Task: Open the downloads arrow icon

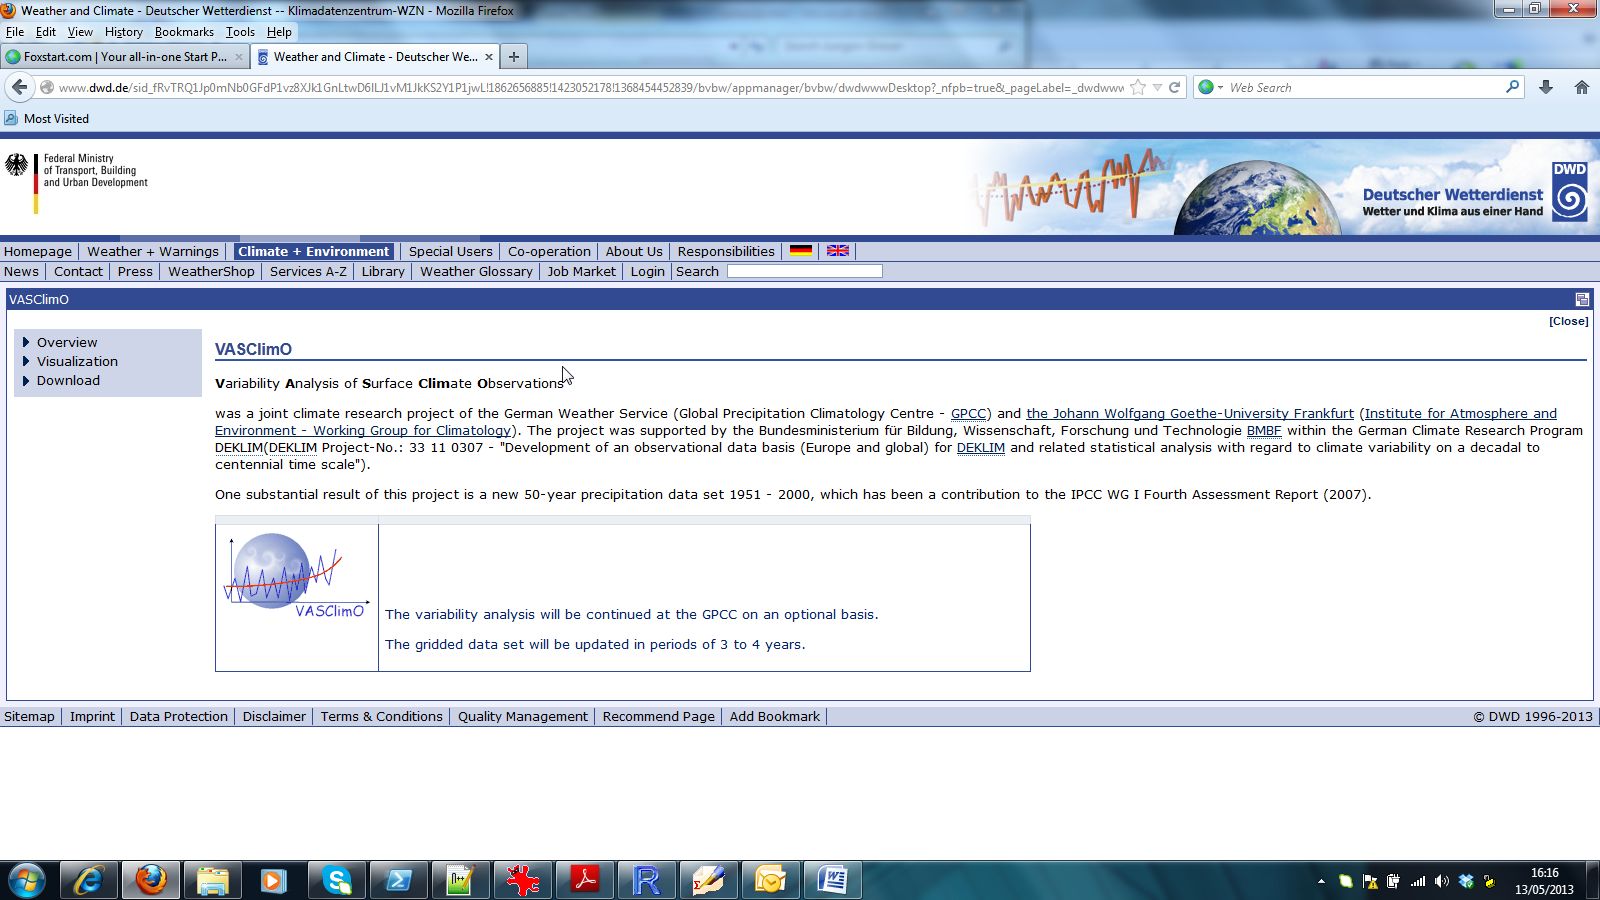Action: click(1545, 87)
